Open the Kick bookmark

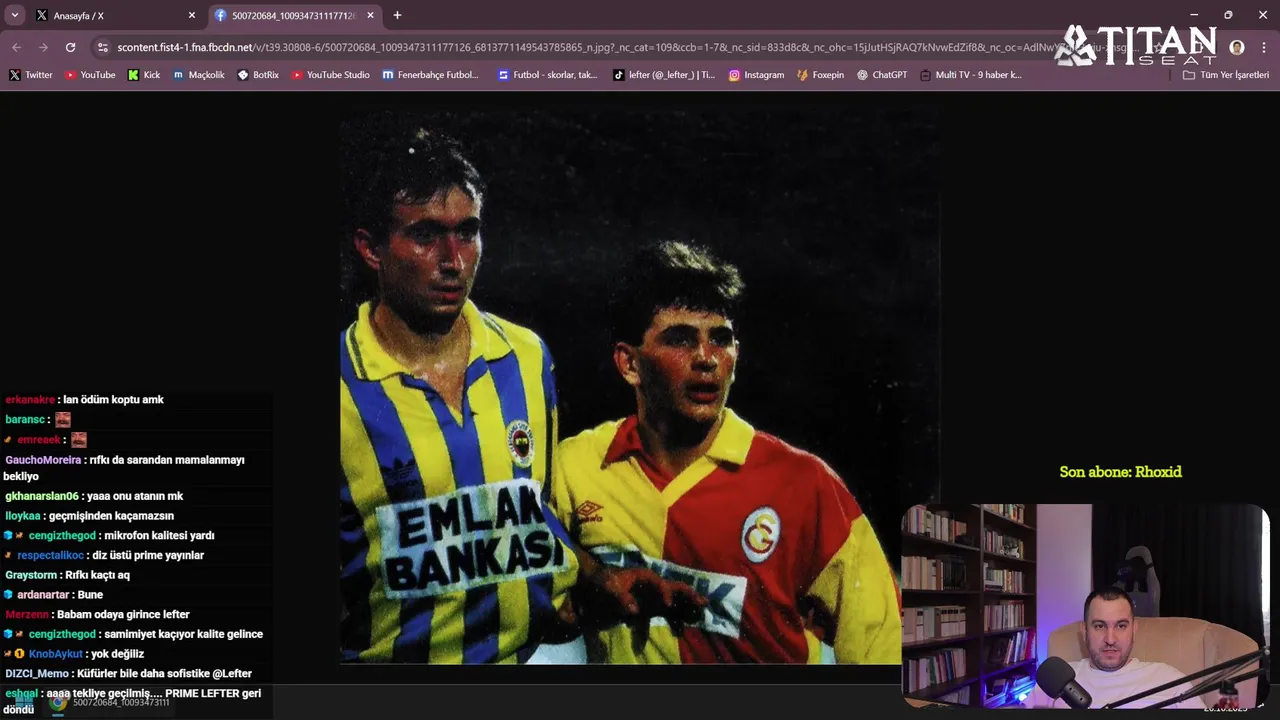(144, 75)
